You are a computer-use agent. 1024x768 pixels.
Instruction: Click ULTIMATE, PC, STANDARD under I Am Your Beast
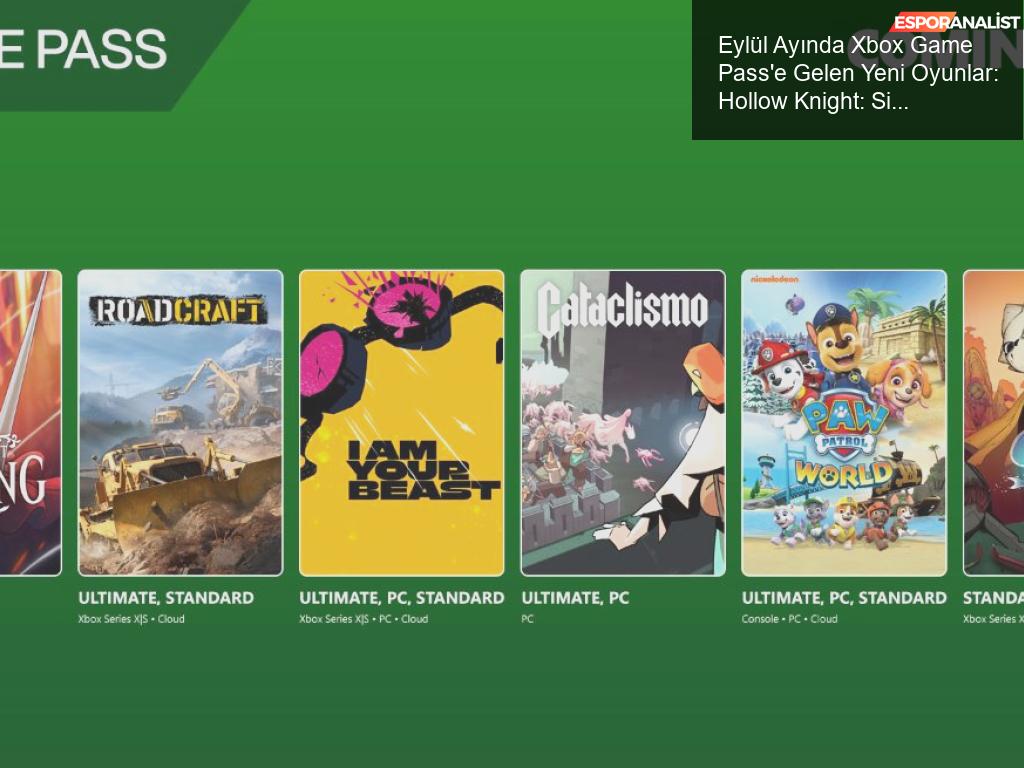(402, 598)
